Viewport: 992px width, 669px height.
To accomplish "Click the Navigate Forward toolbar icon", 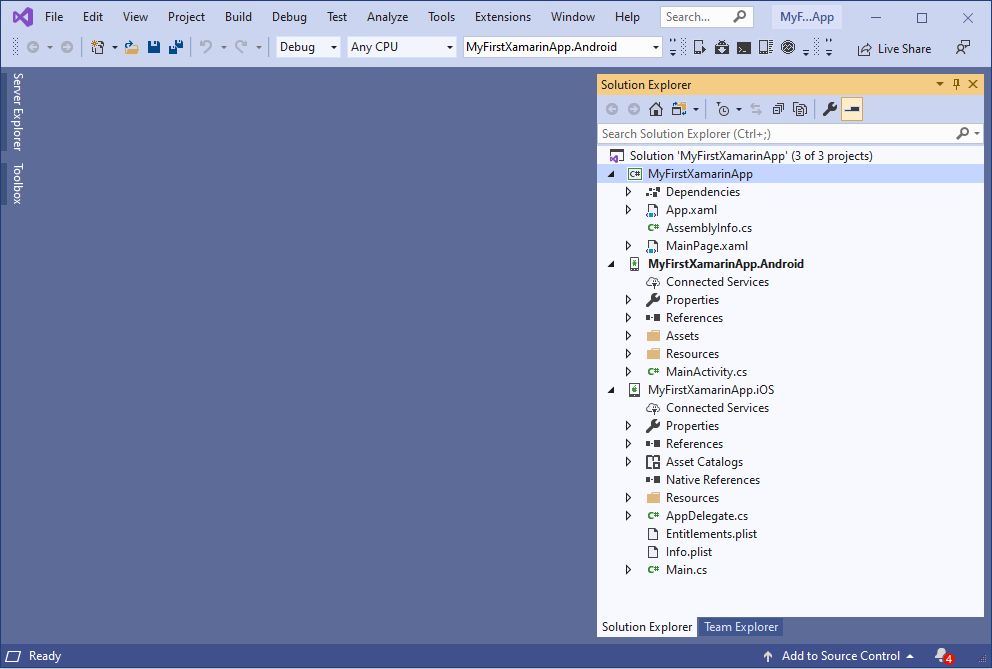I will tap(66, 47).
